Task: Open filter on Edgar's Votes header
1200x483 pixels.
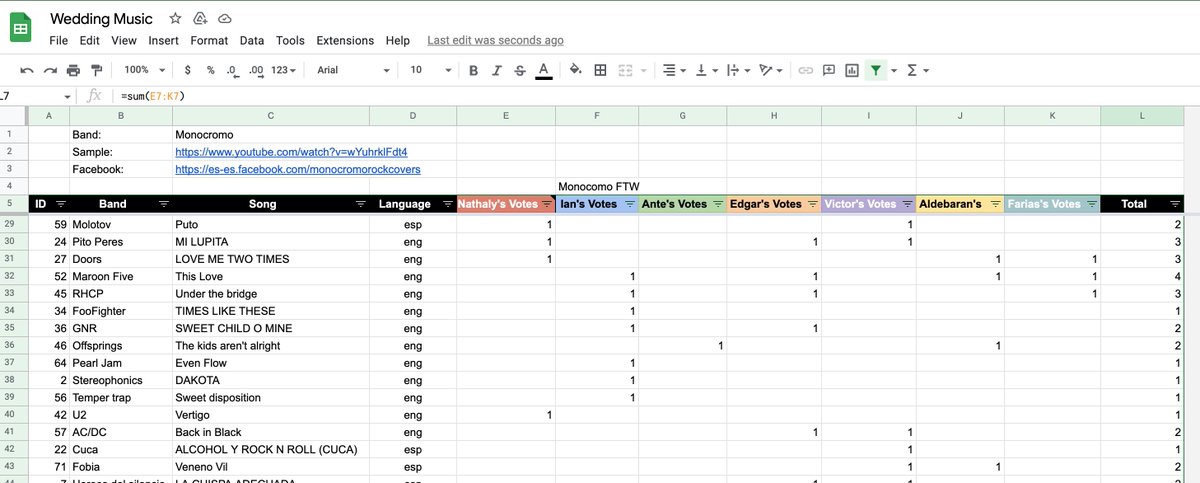Action: [x=811, y=204]
